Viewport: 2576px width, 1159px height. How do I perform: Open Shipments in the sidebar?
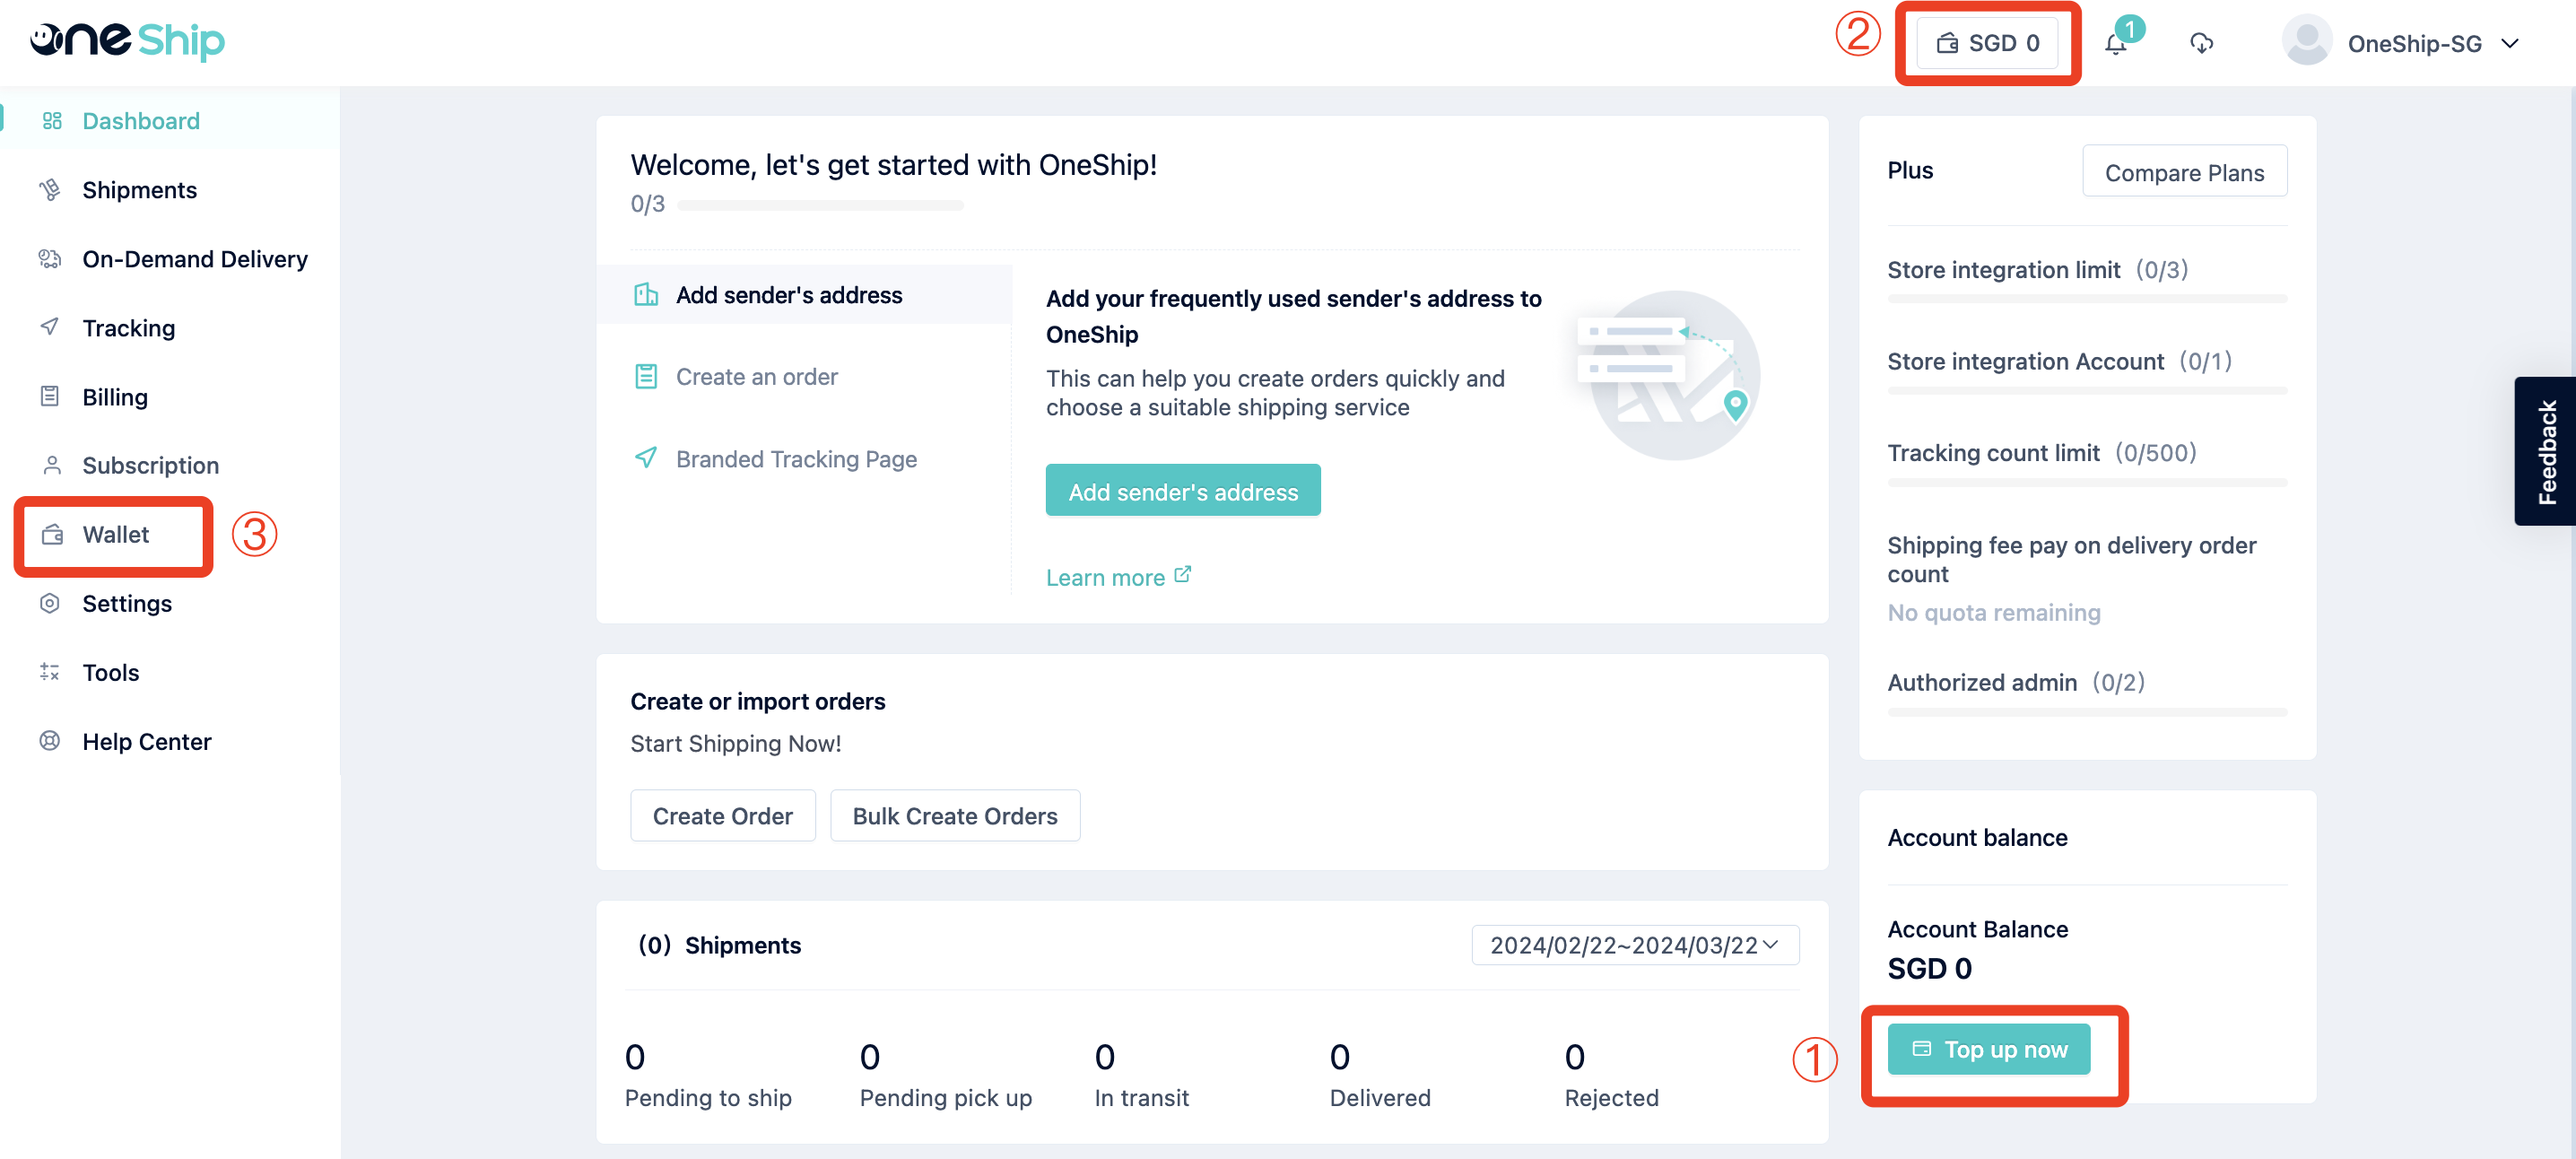tap(139, 190)
